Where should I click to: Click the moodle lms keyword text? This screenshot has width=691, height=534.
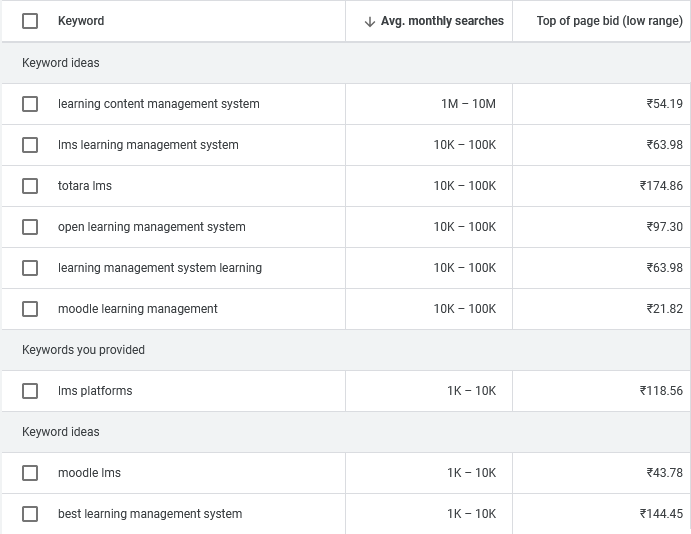click(89, 473)
